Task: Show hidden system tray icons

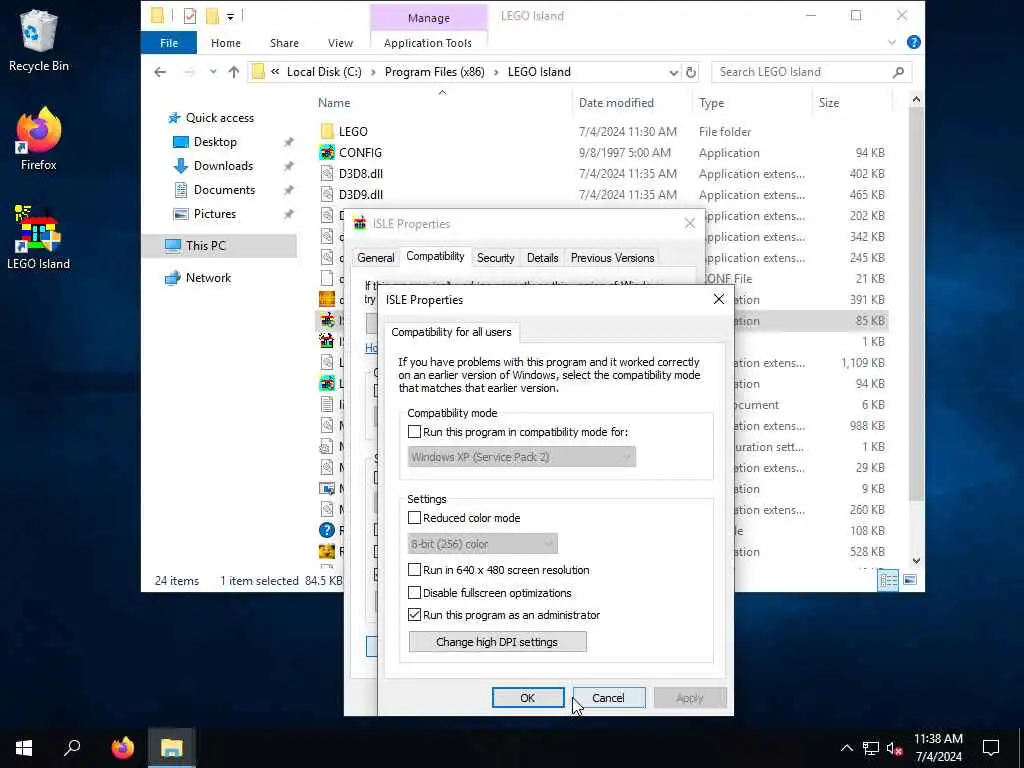Action: pyautogui.click(x=846, y=748)
